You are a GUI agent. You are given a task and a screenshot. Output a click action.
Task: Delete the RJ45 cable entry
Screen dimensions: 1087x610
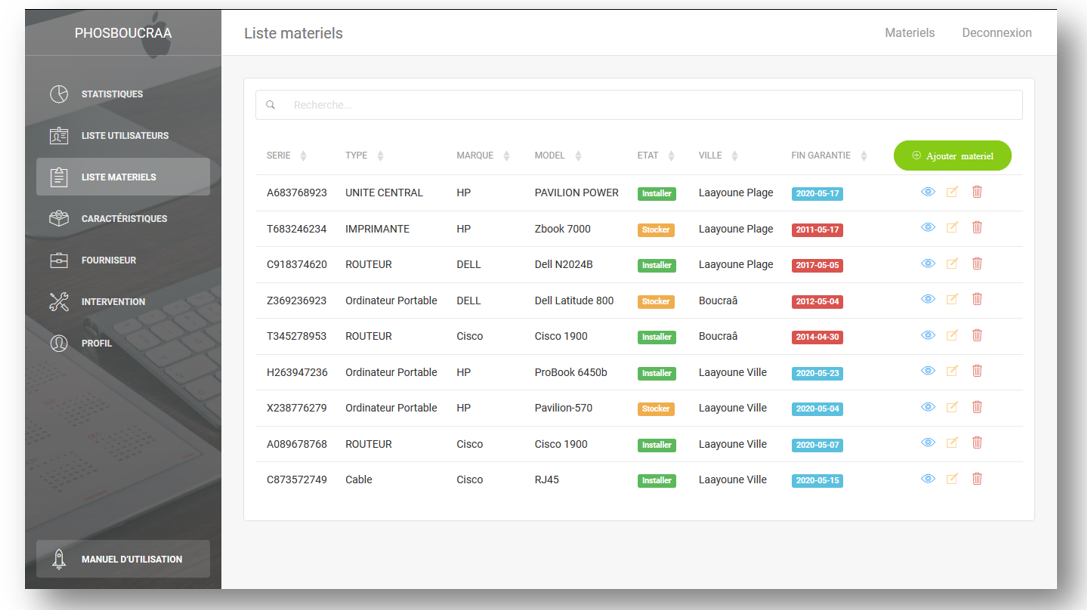point(977,479)
